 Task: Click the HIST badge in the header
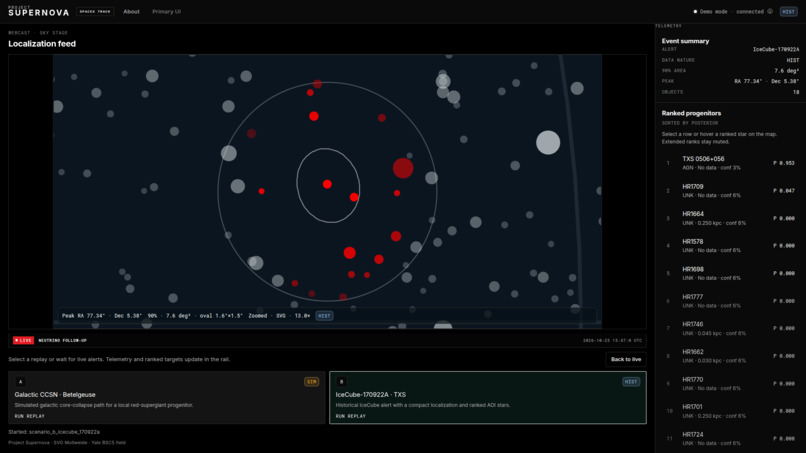pyautogui.click(x=789, y=11)
